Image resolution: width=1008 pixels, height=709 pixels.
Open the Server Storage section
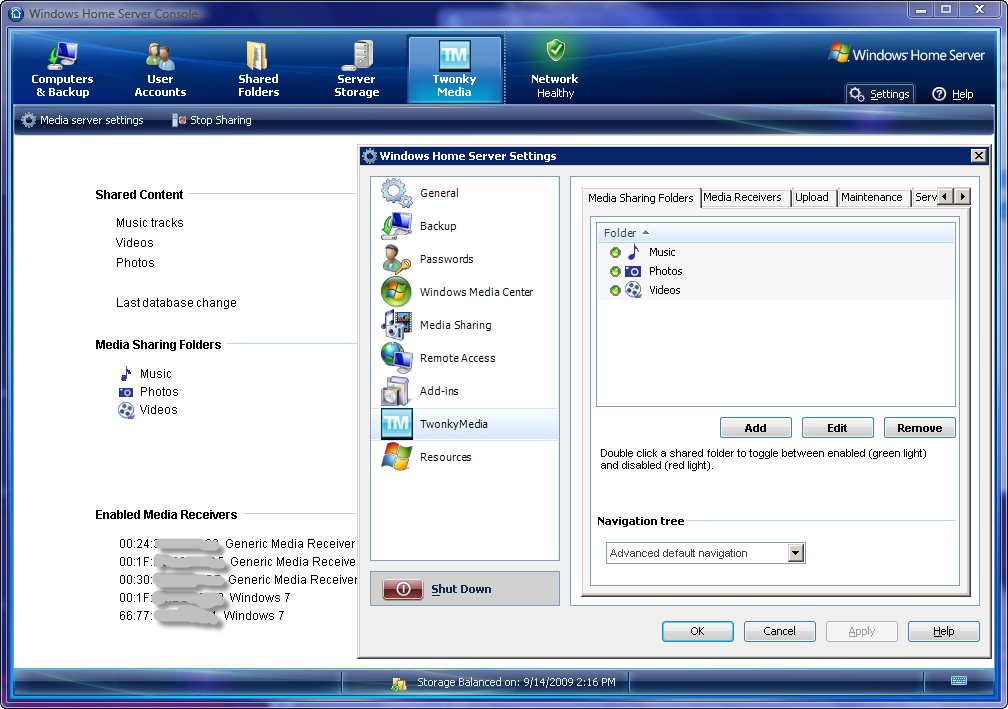[x=356, y=70]
